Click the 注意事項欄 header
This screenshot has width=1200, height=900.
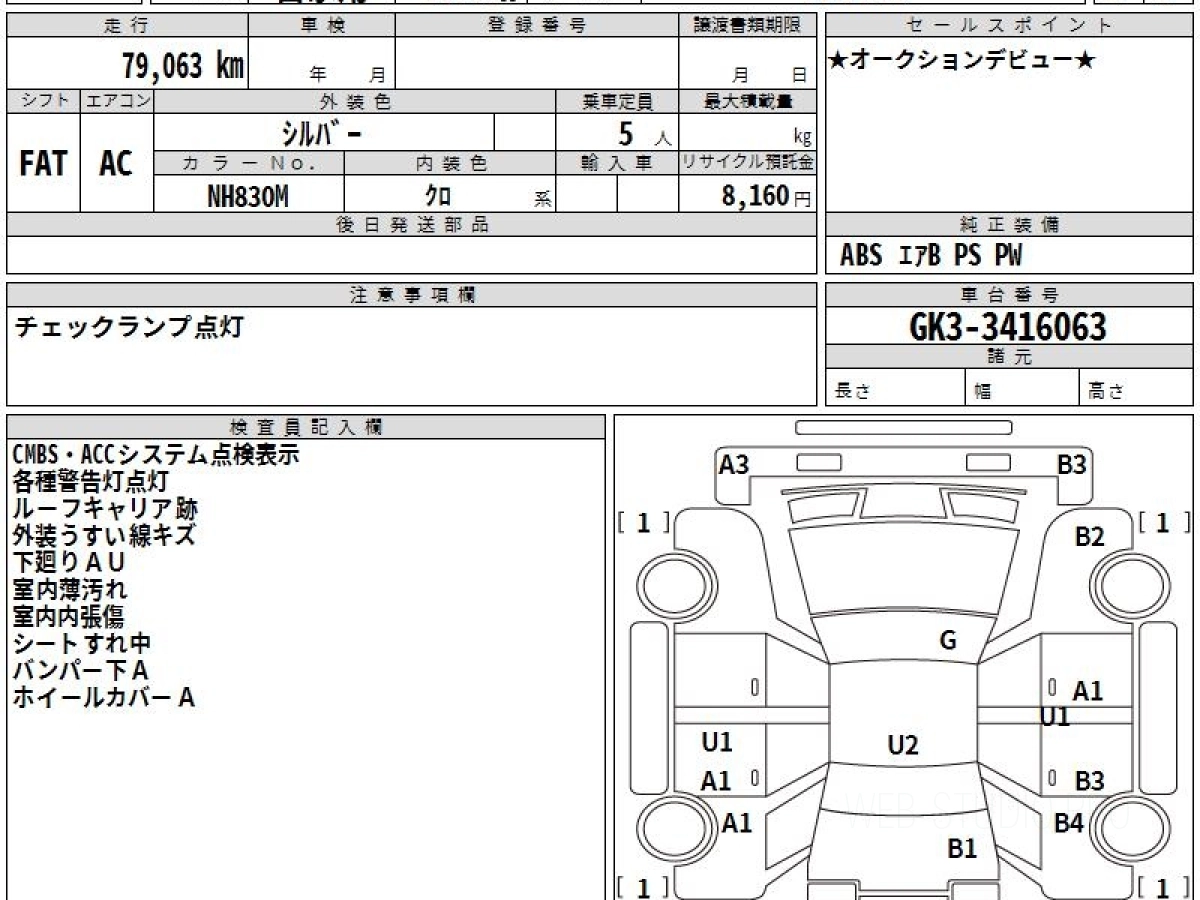point(412,295)
